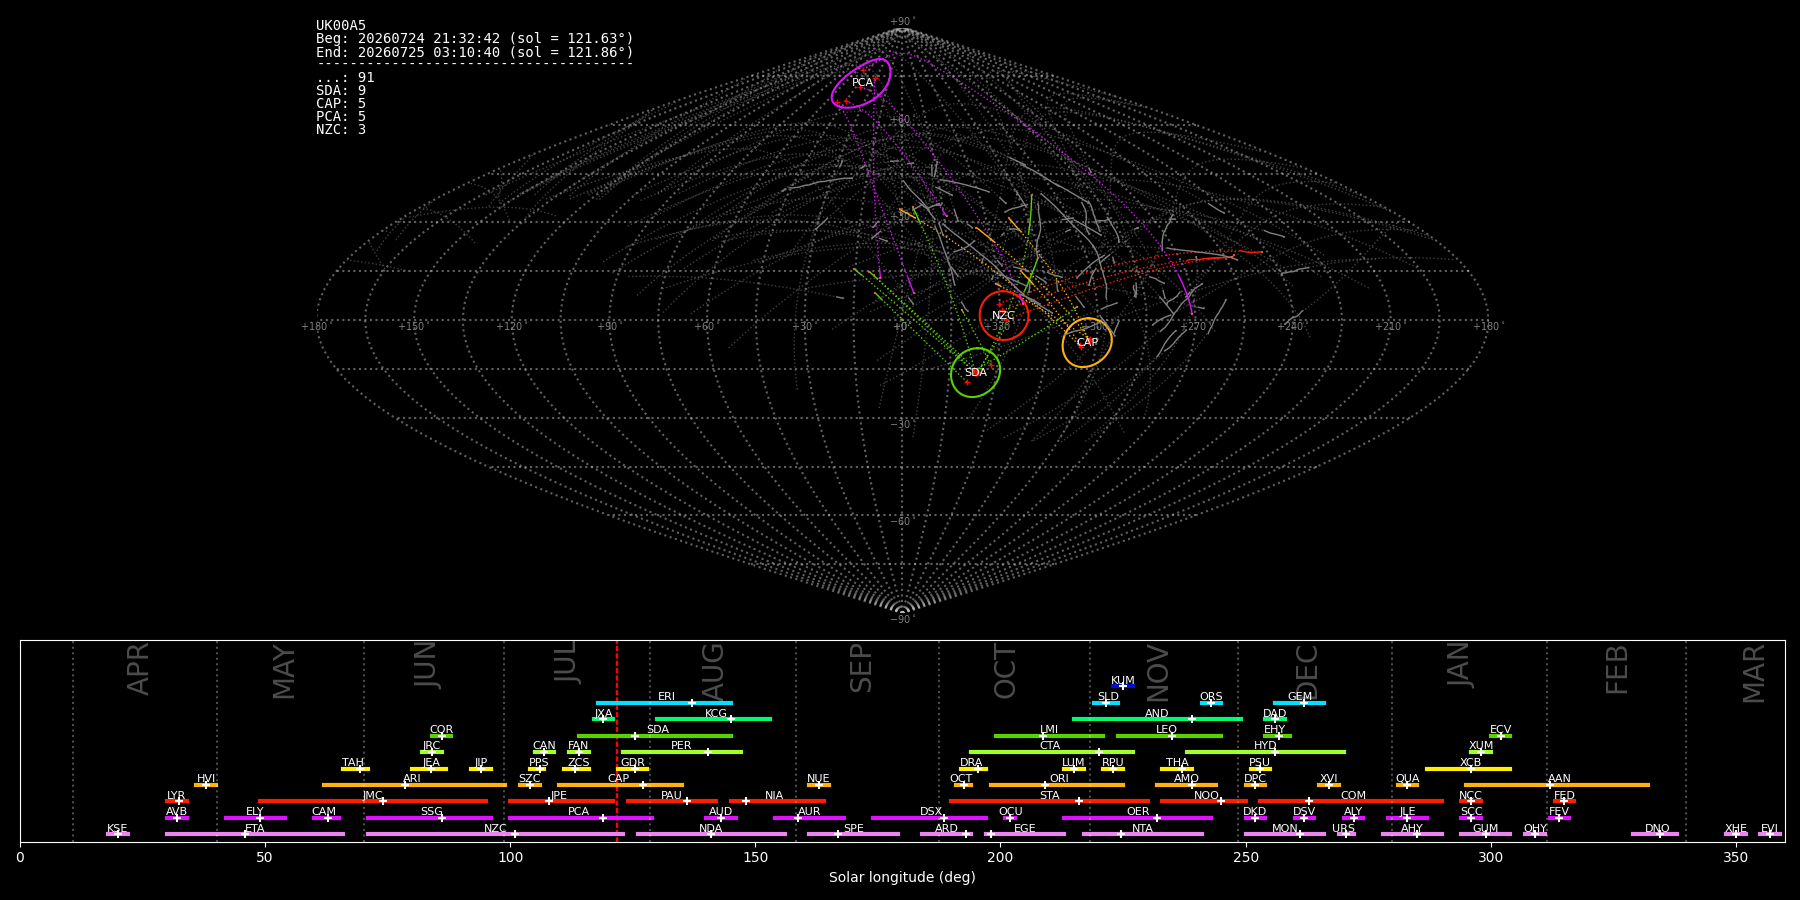Click the green SDA radiant circle
This screenshot has height=900, width=1800.
pos(975,373)
